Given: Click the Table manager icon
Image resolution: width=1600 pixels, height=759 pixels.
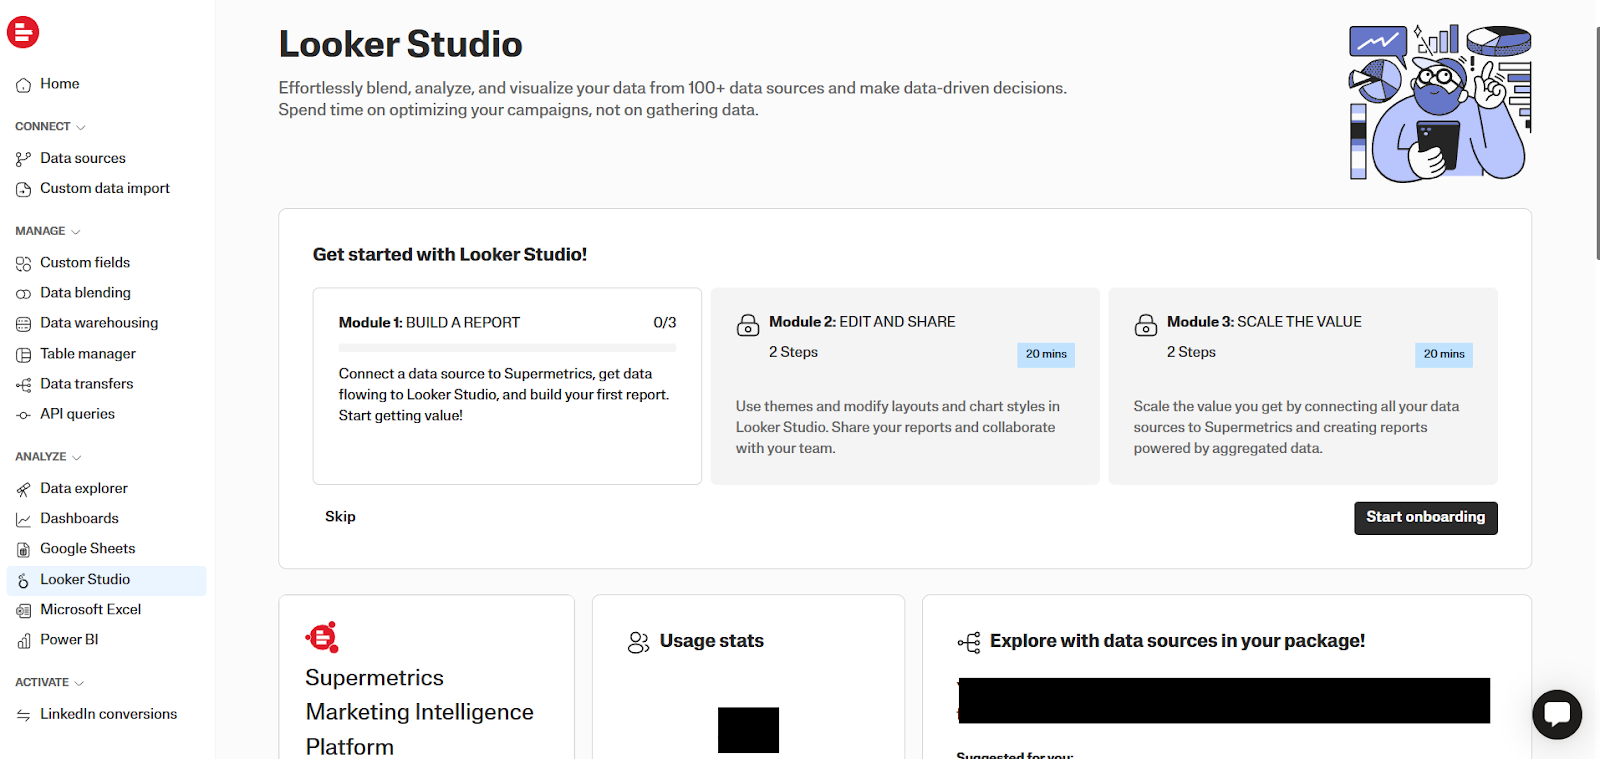Looking at the screenshot, I should click(x=23, y=354).
